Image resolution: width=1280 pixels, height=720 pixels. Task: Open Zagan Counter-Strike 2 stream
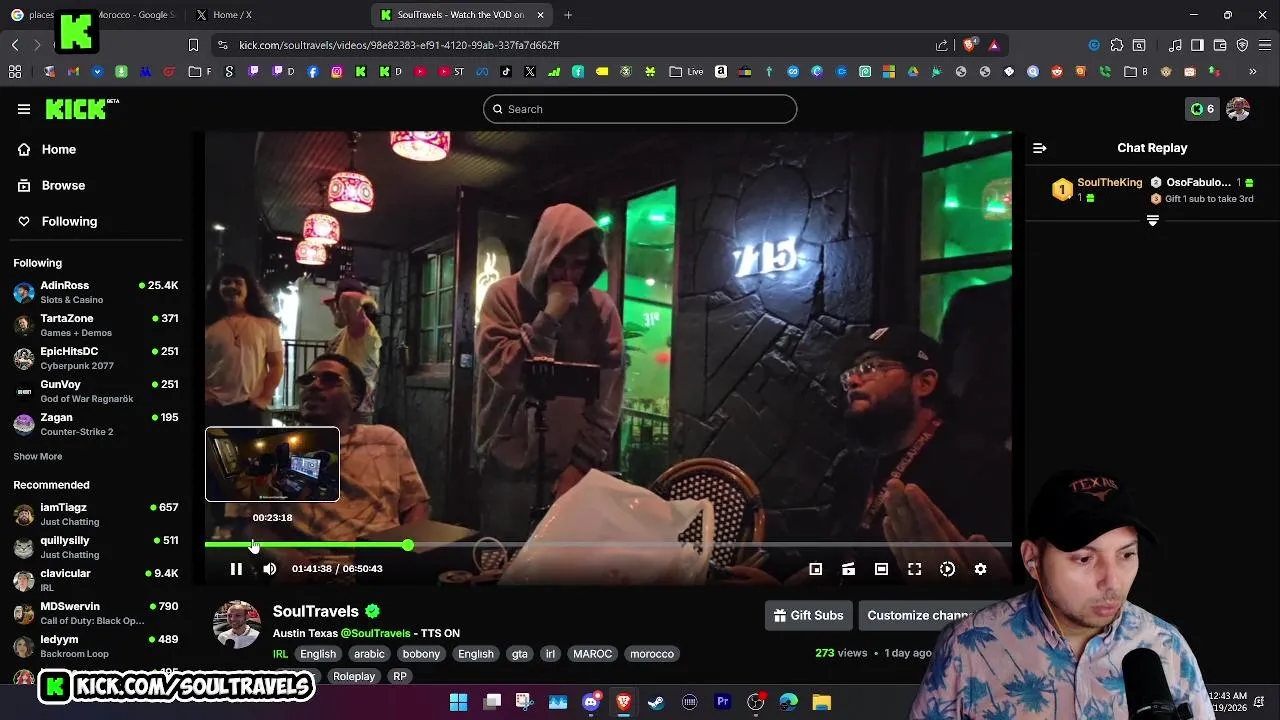pos(96,424)
